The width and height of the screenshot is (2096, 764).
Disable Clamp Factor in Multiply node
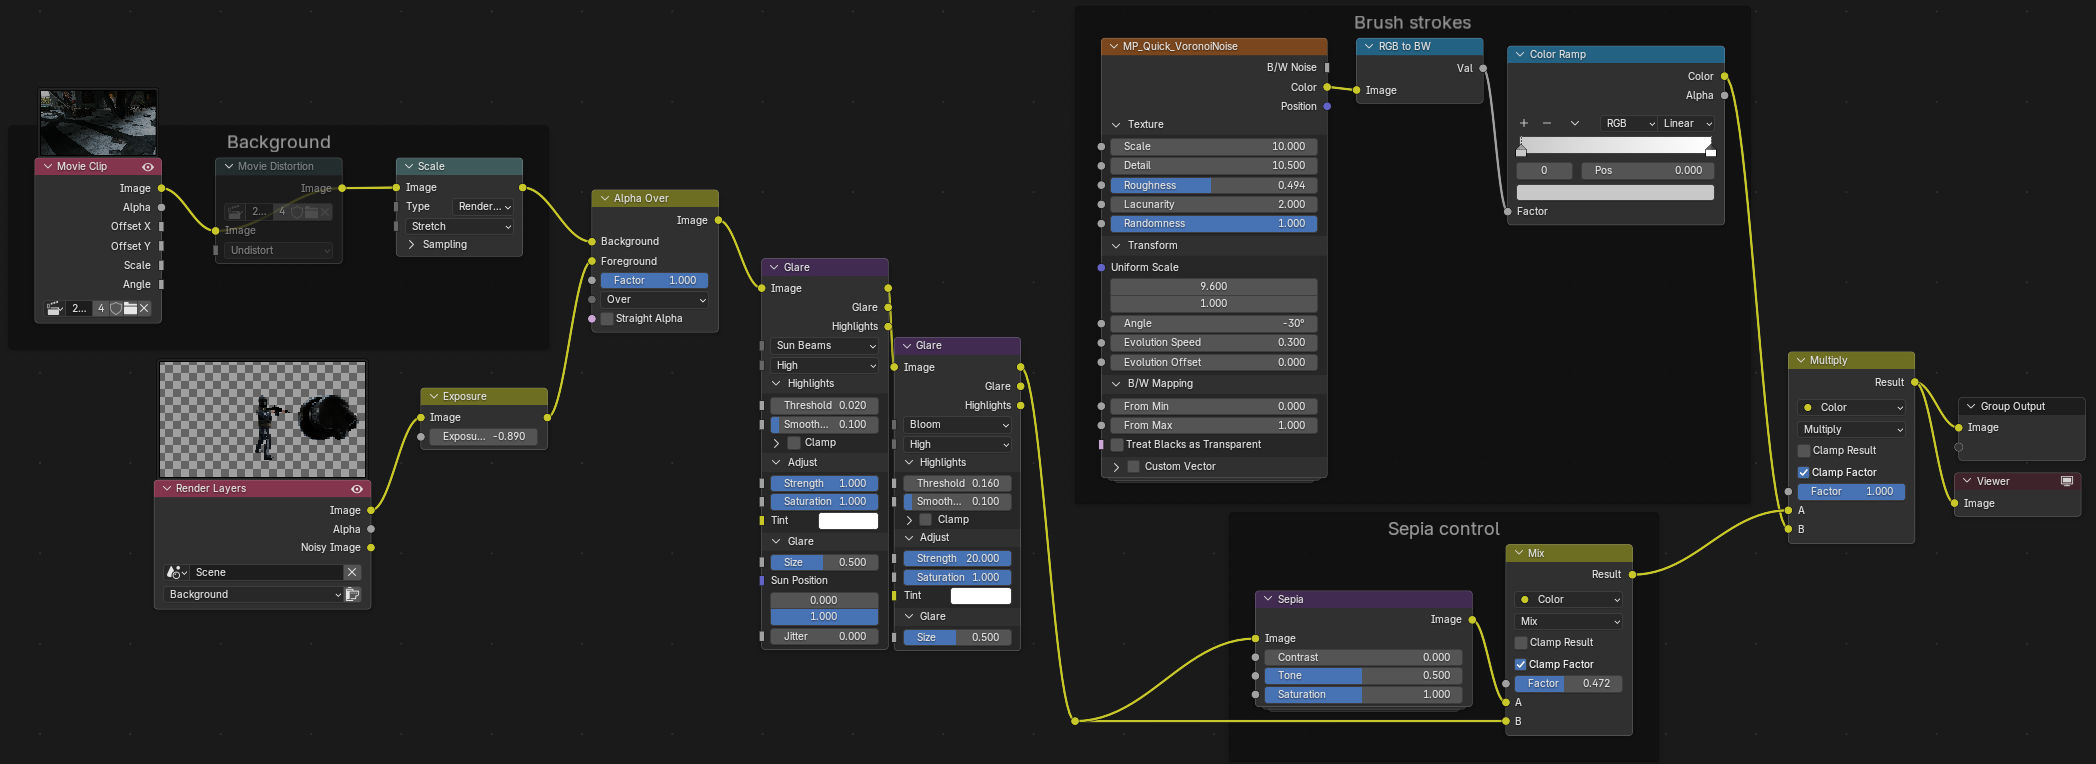coord(1803,472)
